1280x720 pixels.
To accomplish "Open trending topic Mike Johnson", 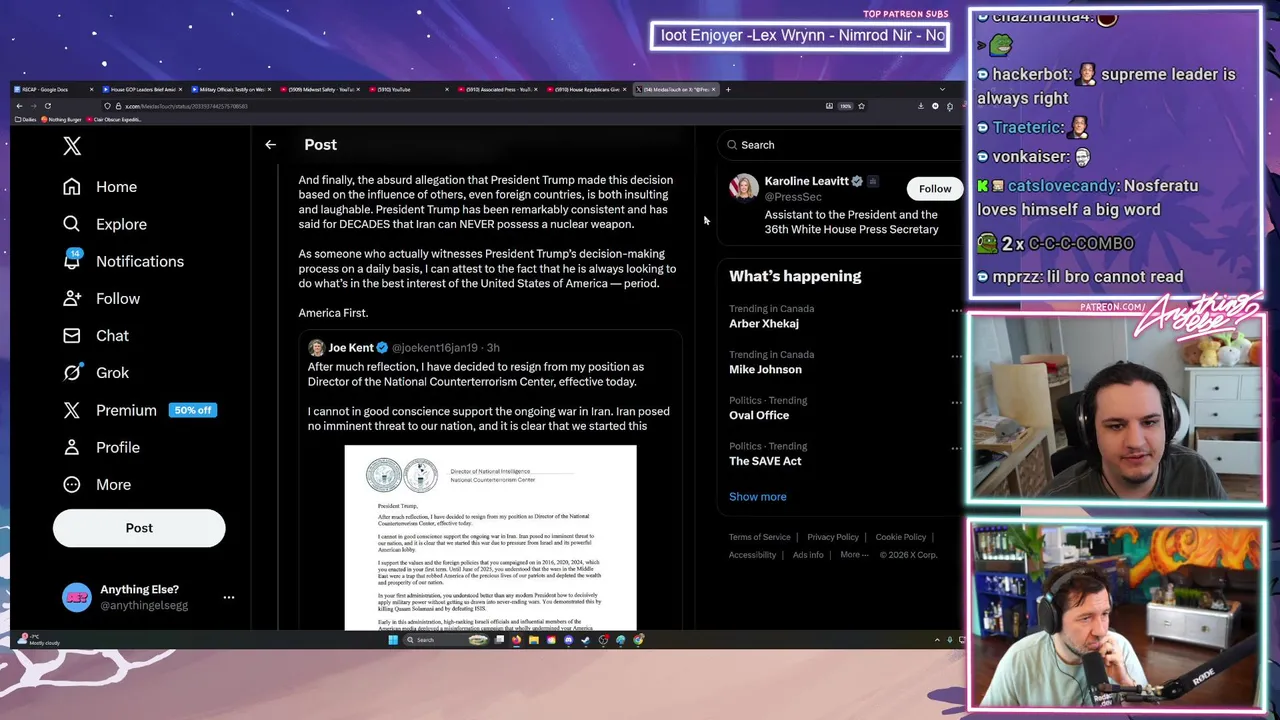I will pyautogui.click(x=765, y=370).
